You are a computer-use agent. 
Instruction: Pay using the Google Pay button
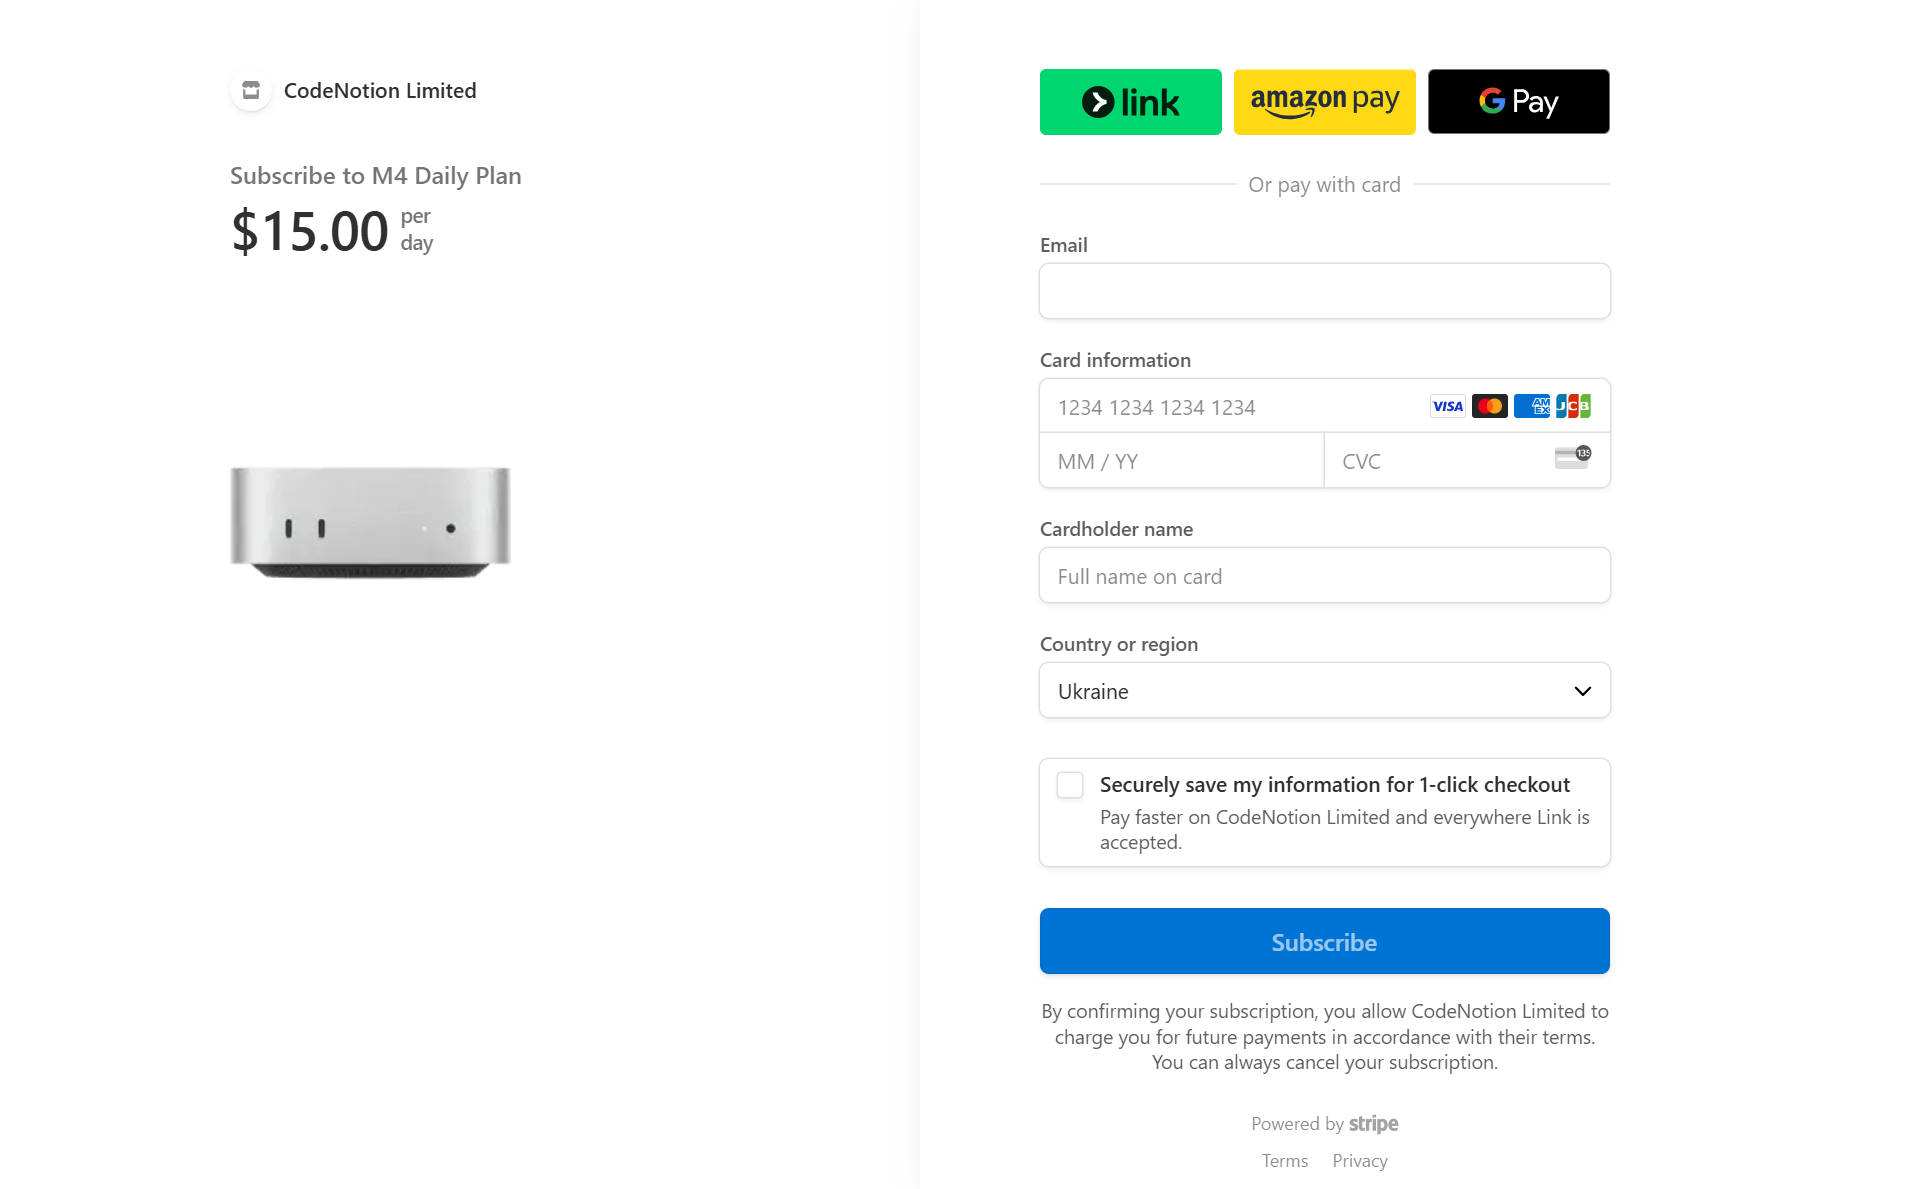1518,102
